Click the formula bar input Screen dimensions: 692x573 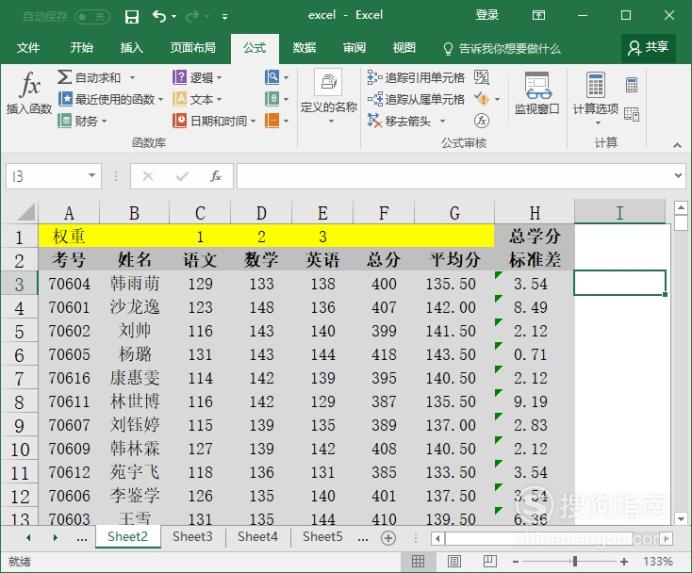(455, 176)
